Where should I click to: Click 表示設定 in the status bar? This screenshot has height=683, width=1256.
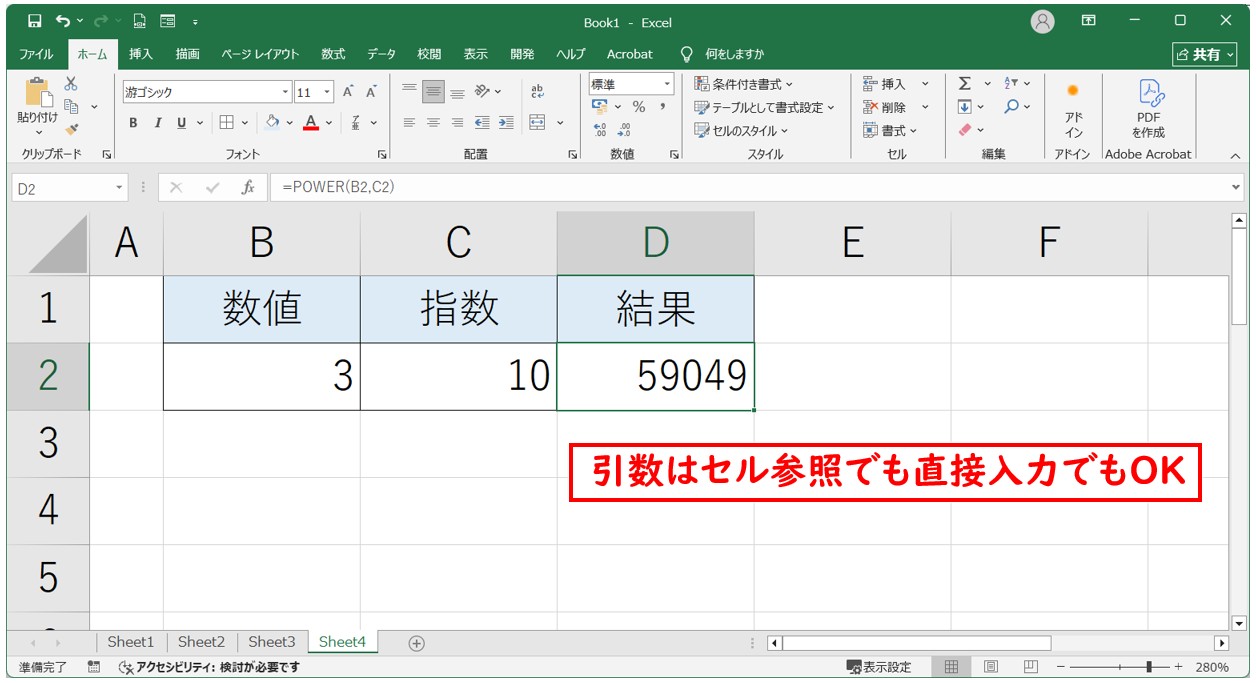coord(879,667)
